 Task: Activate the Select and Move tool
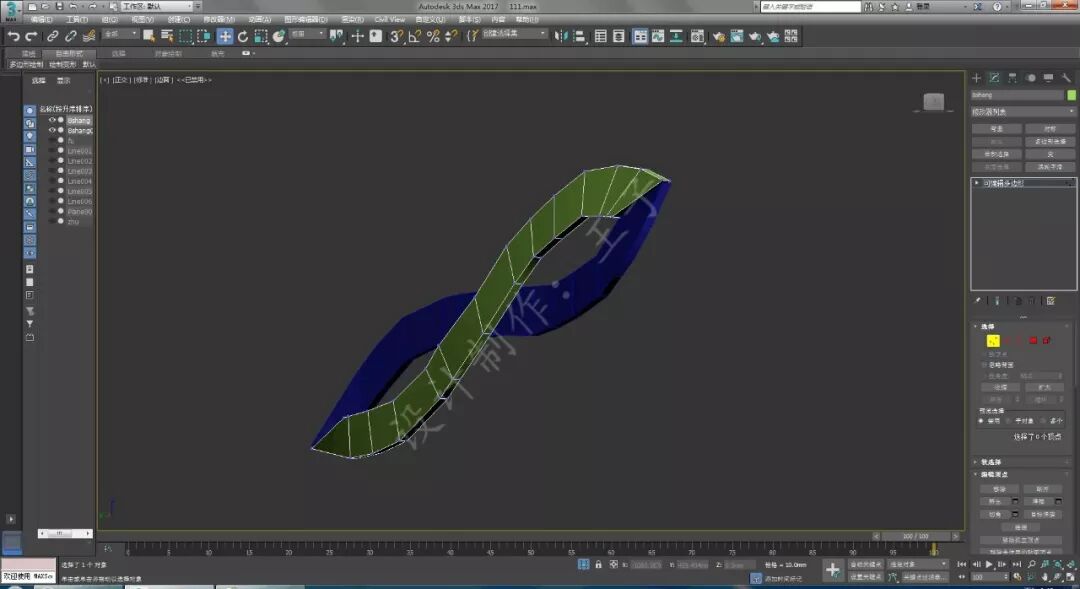225,36
